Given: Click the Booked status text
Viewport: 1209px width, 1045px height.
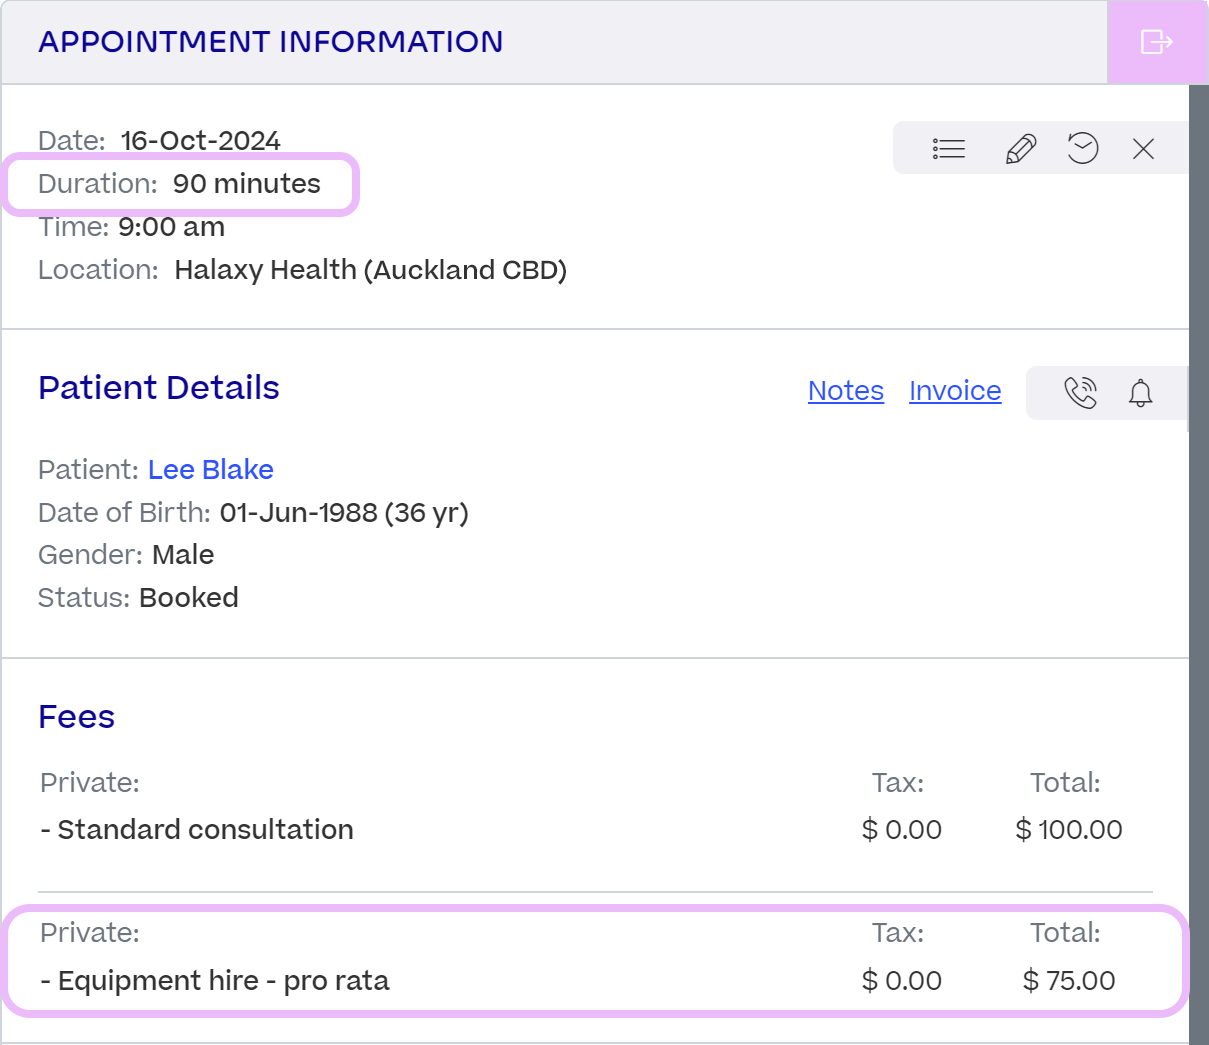Looking at the screenshot, I should 189,598.
